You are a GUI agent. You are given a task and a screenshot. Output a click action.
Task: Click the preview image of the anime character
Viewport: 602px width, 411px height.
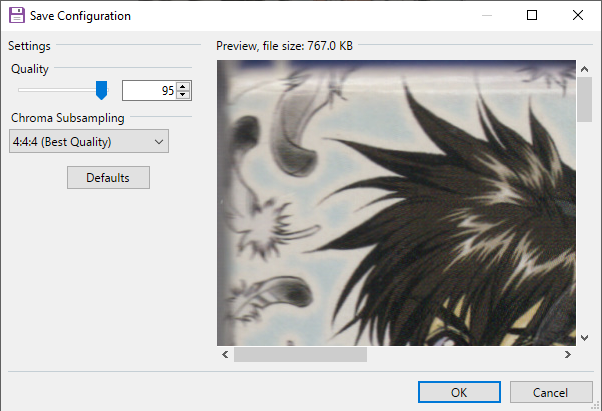click(x=395, y=202)
